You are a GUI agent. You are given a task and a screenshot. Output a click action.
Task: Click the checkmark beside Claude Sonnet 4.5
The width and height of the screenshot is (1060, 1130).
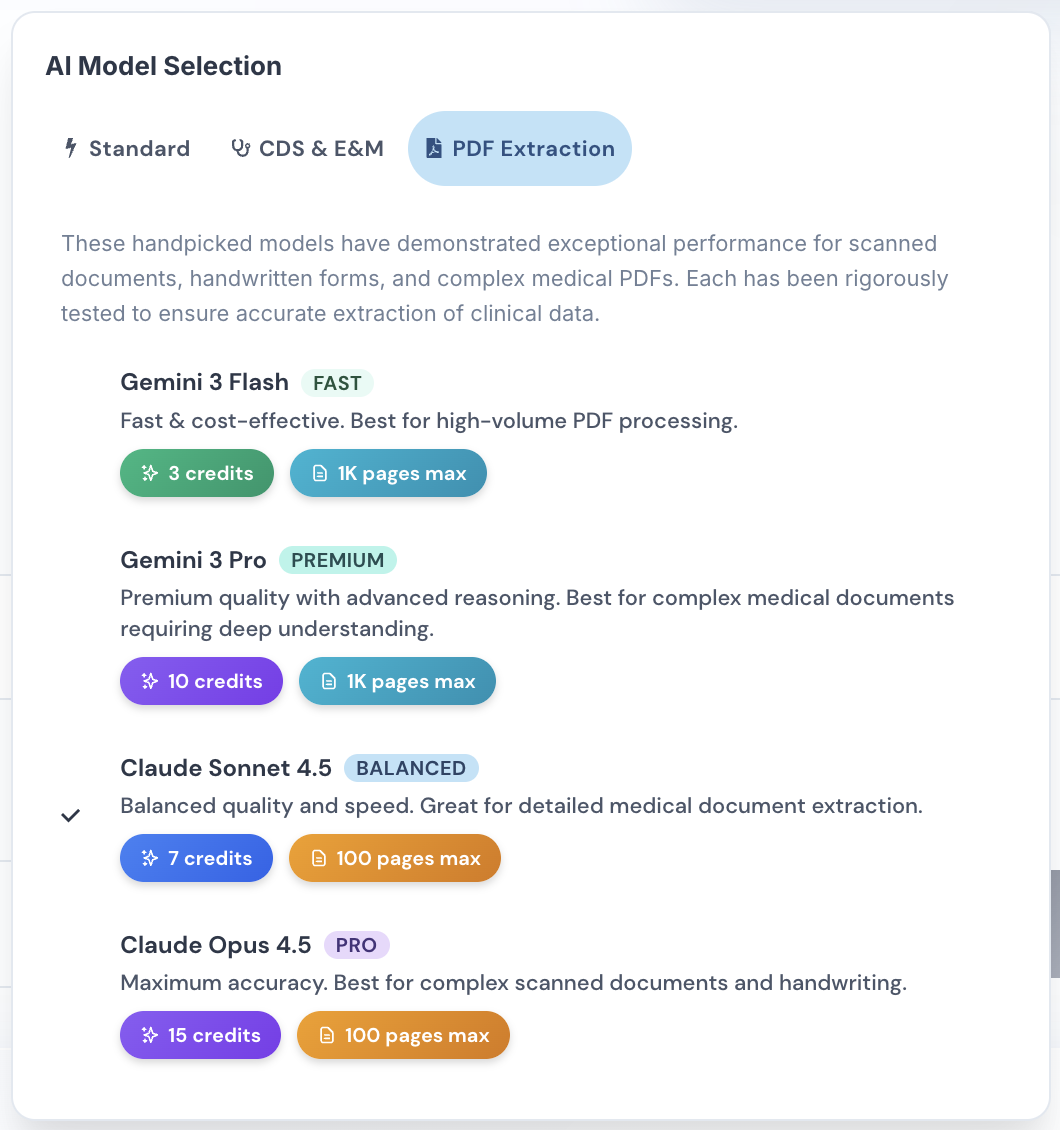pyautogui.click(x=71, y=815)
